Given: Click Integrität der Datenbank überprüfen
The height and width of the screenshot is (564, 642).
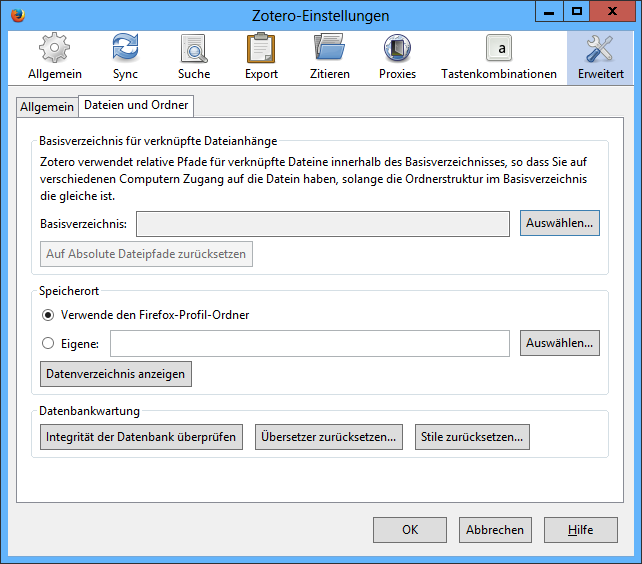Looking at the screenshot, I should click(x=141, y=437).
